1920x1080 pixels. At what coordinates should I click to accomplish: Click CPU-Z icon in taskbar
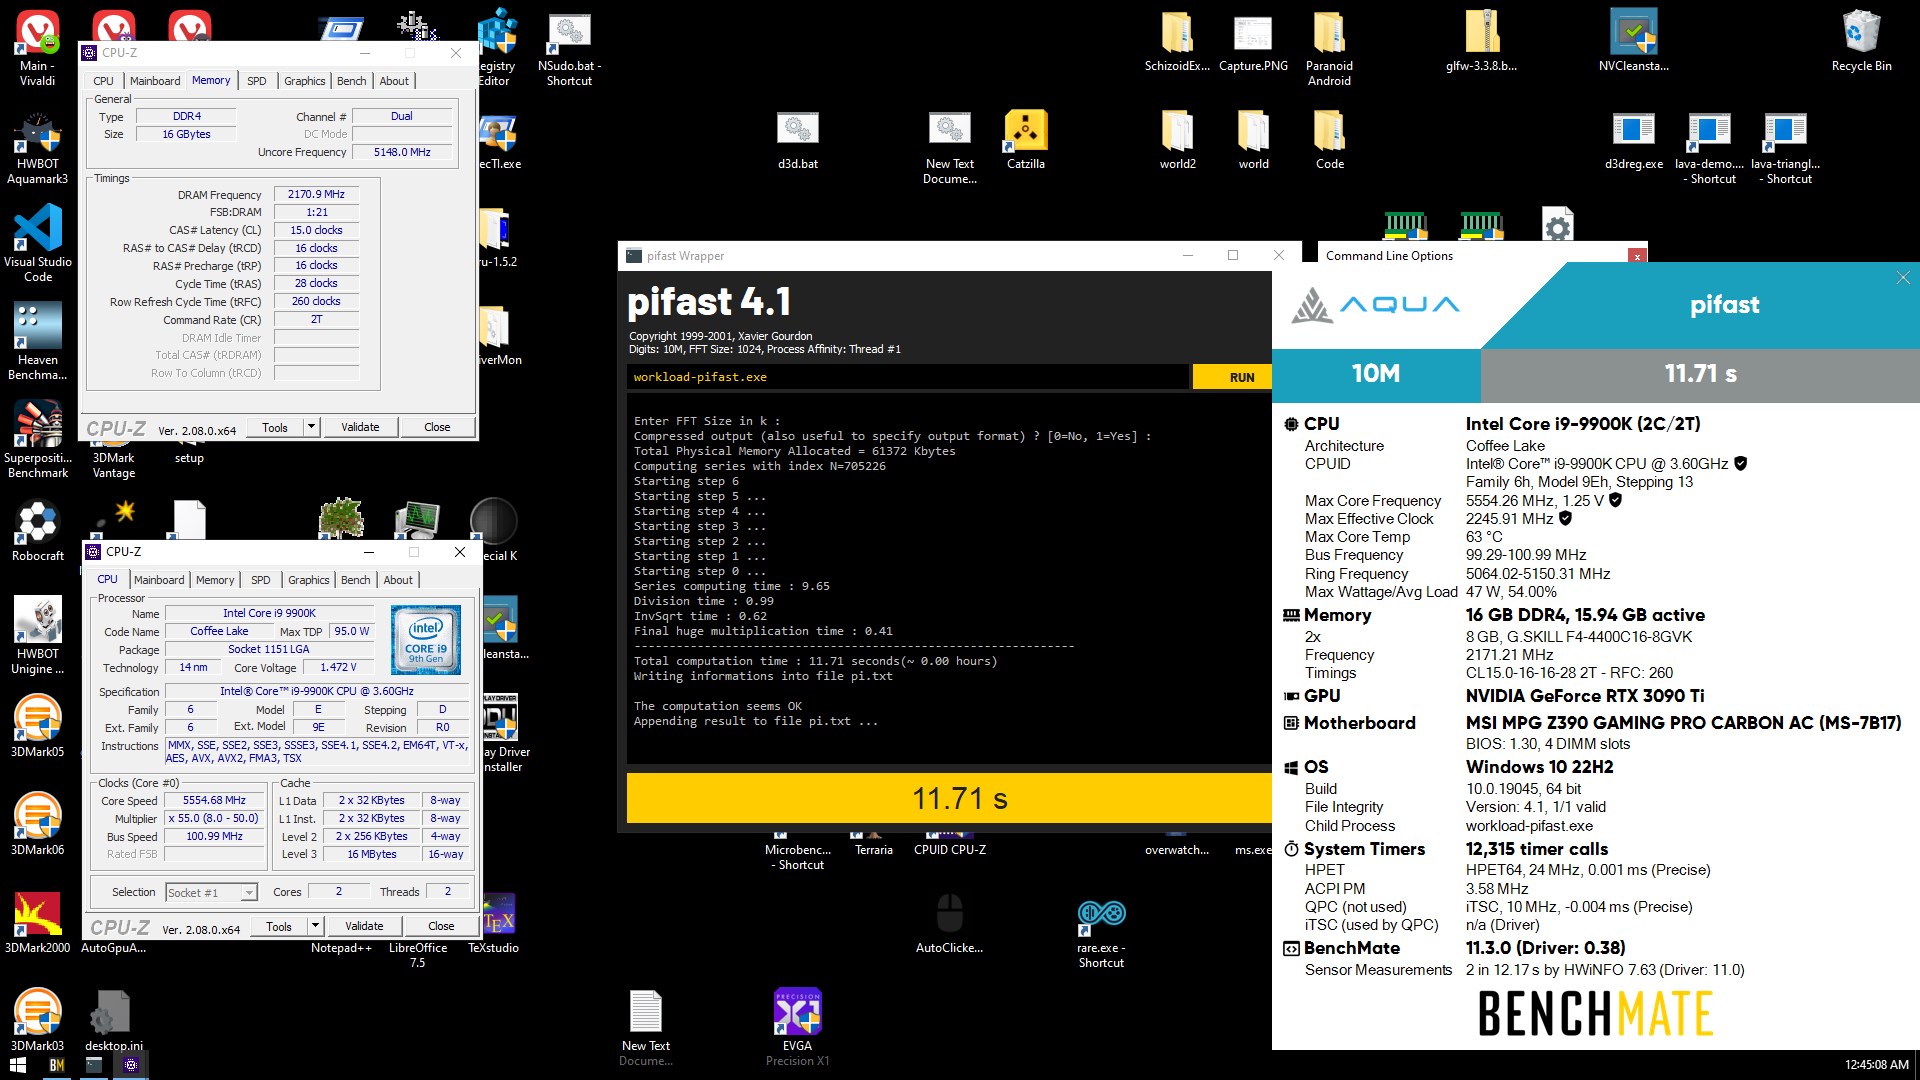point(131,1065)
